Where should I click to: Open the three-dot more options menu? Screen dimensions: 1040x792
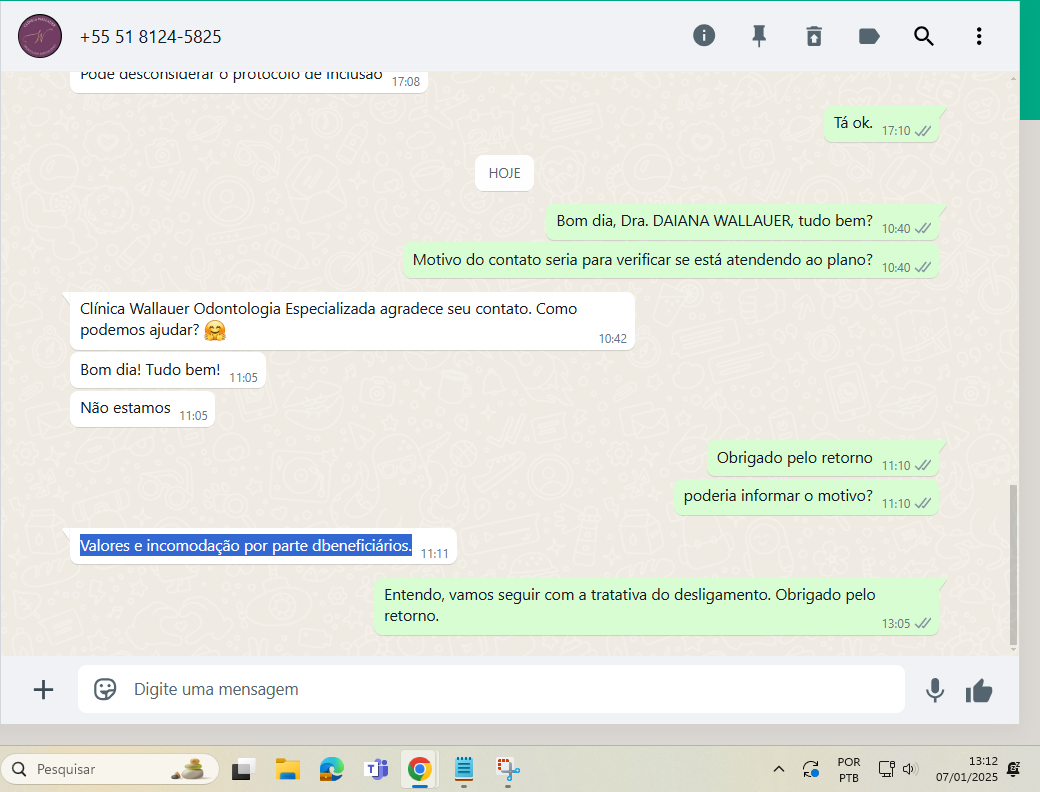[978, 36]
